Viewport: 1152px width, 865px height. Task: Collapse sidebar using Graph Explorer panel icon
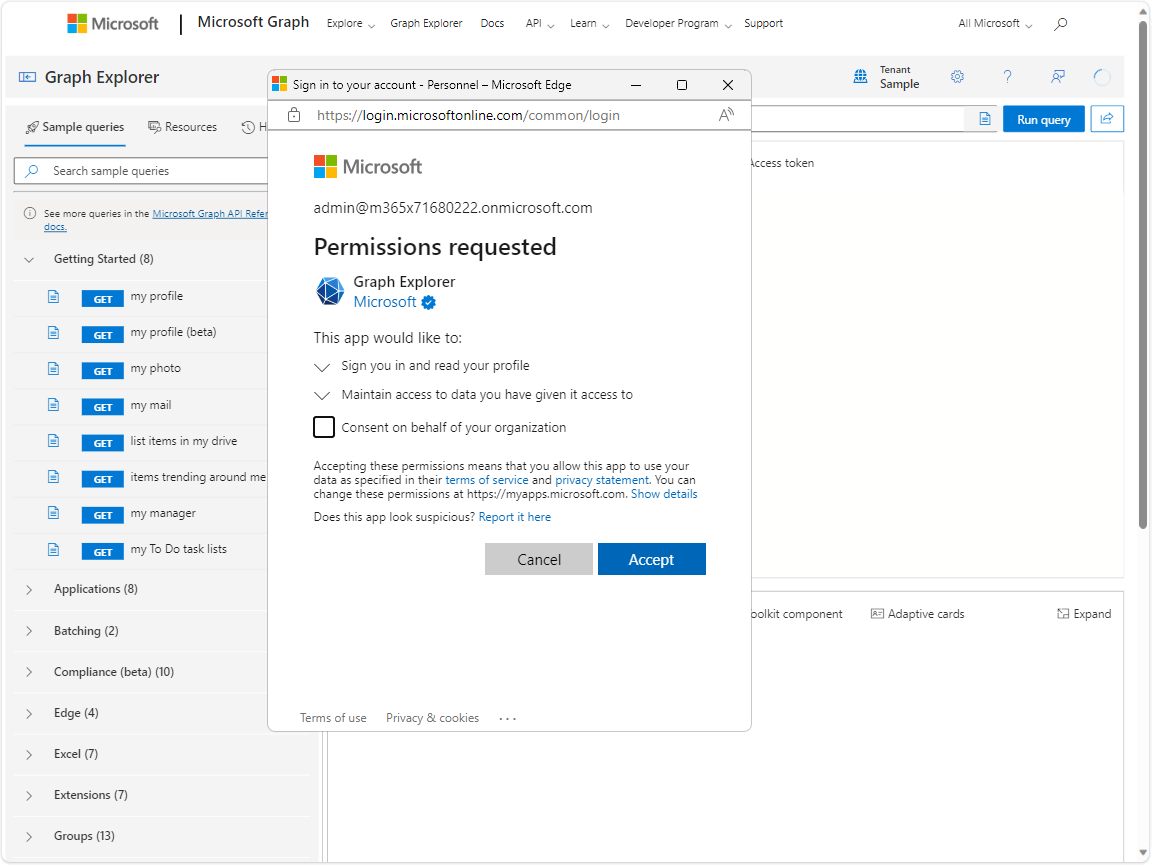pos(27,77)
